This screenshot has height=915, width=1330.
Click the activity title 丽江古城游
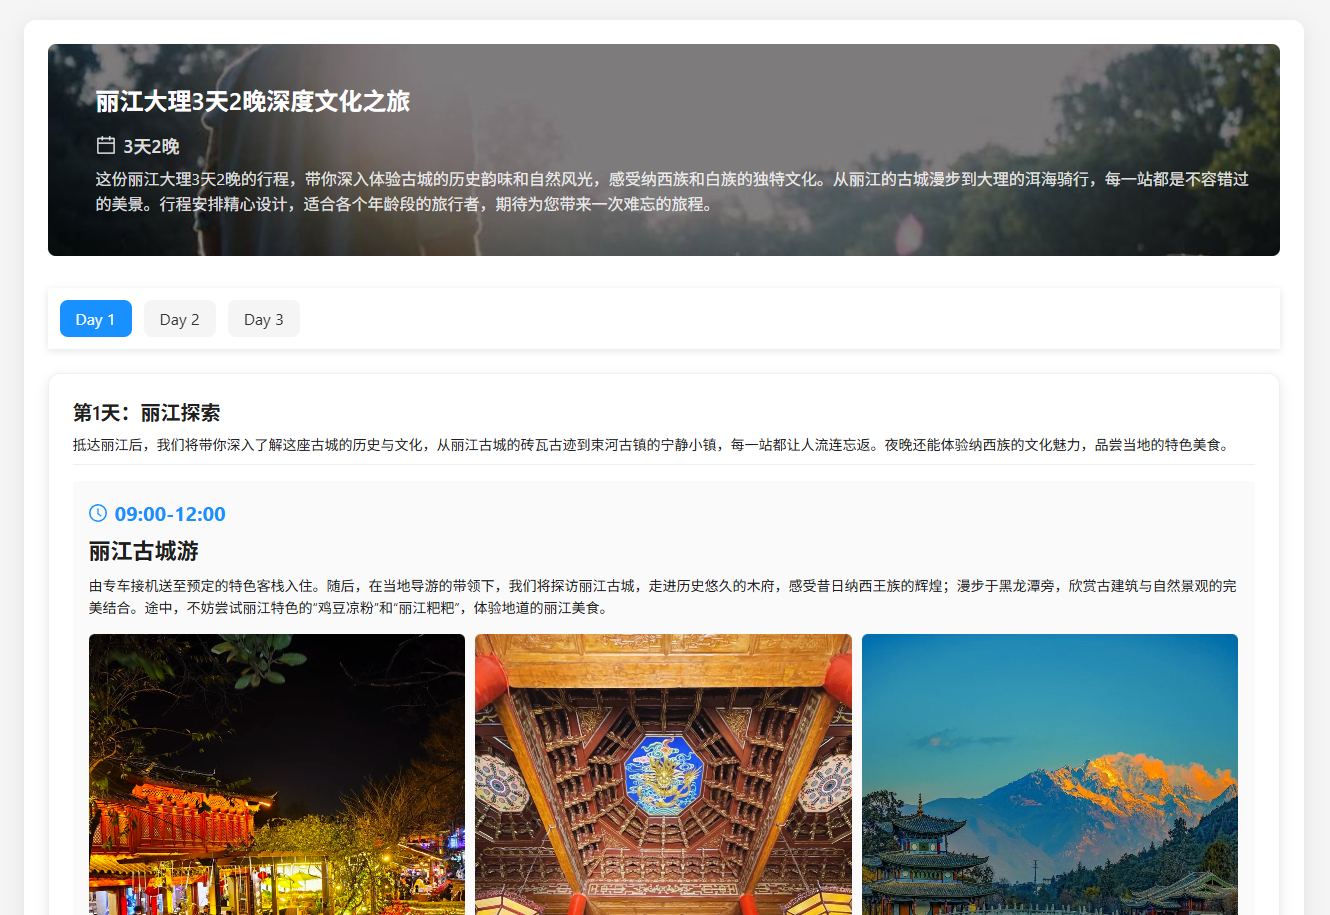coord(144,551)
